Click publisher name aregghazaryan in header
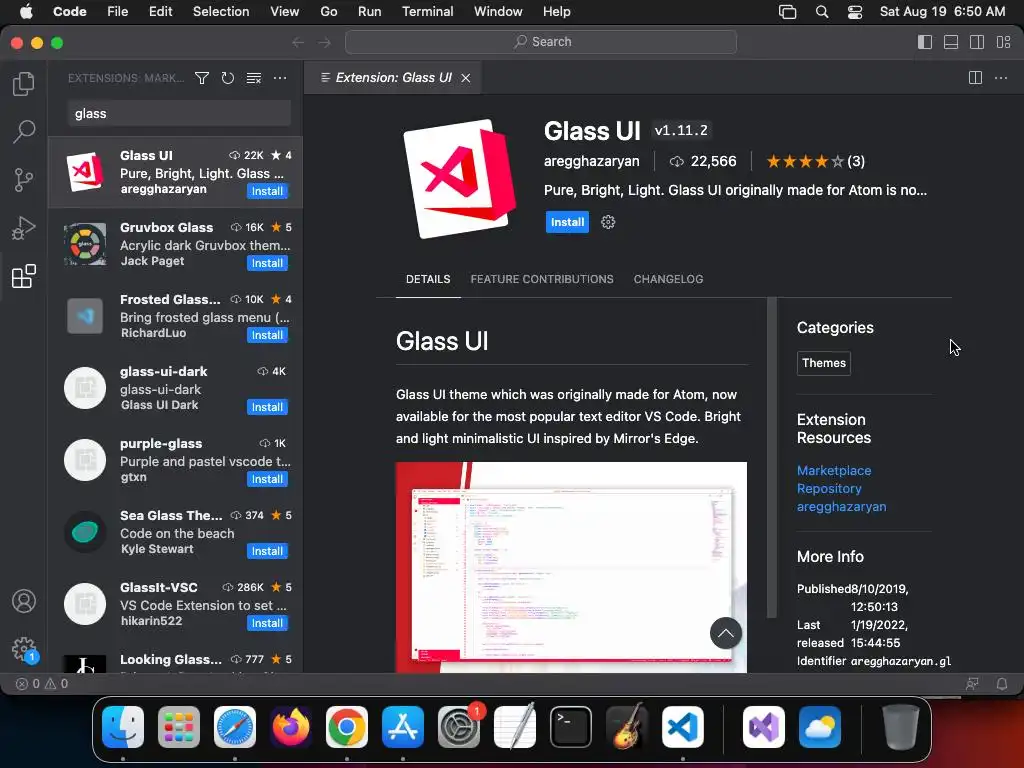The width and height of the screenshot is (1024, 768). point(592,161)
